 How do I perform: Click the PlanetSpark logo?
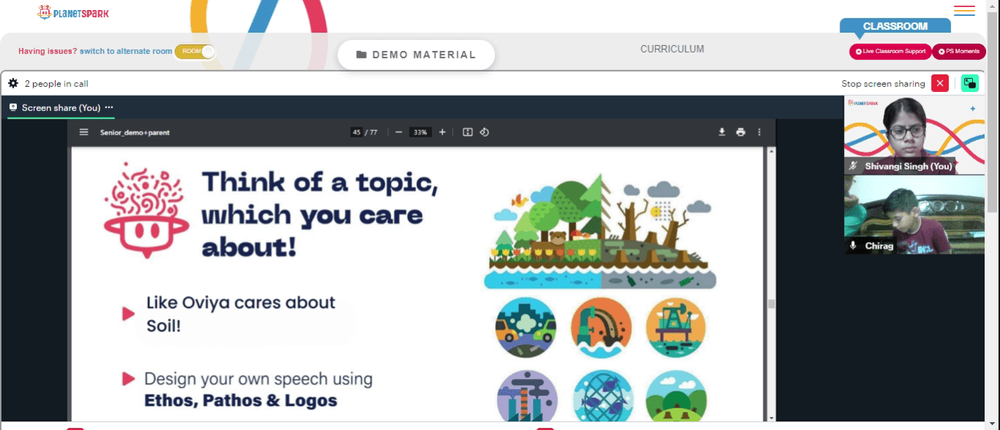pos(73,12)
